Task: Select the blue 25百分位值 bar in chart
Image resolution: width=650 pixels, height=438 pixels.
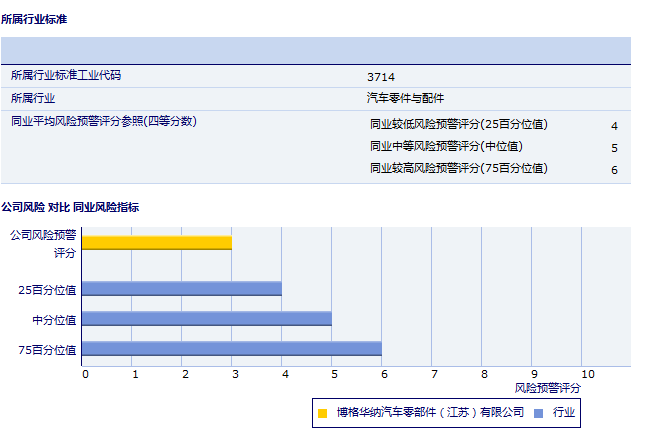Action: [181, 289]
